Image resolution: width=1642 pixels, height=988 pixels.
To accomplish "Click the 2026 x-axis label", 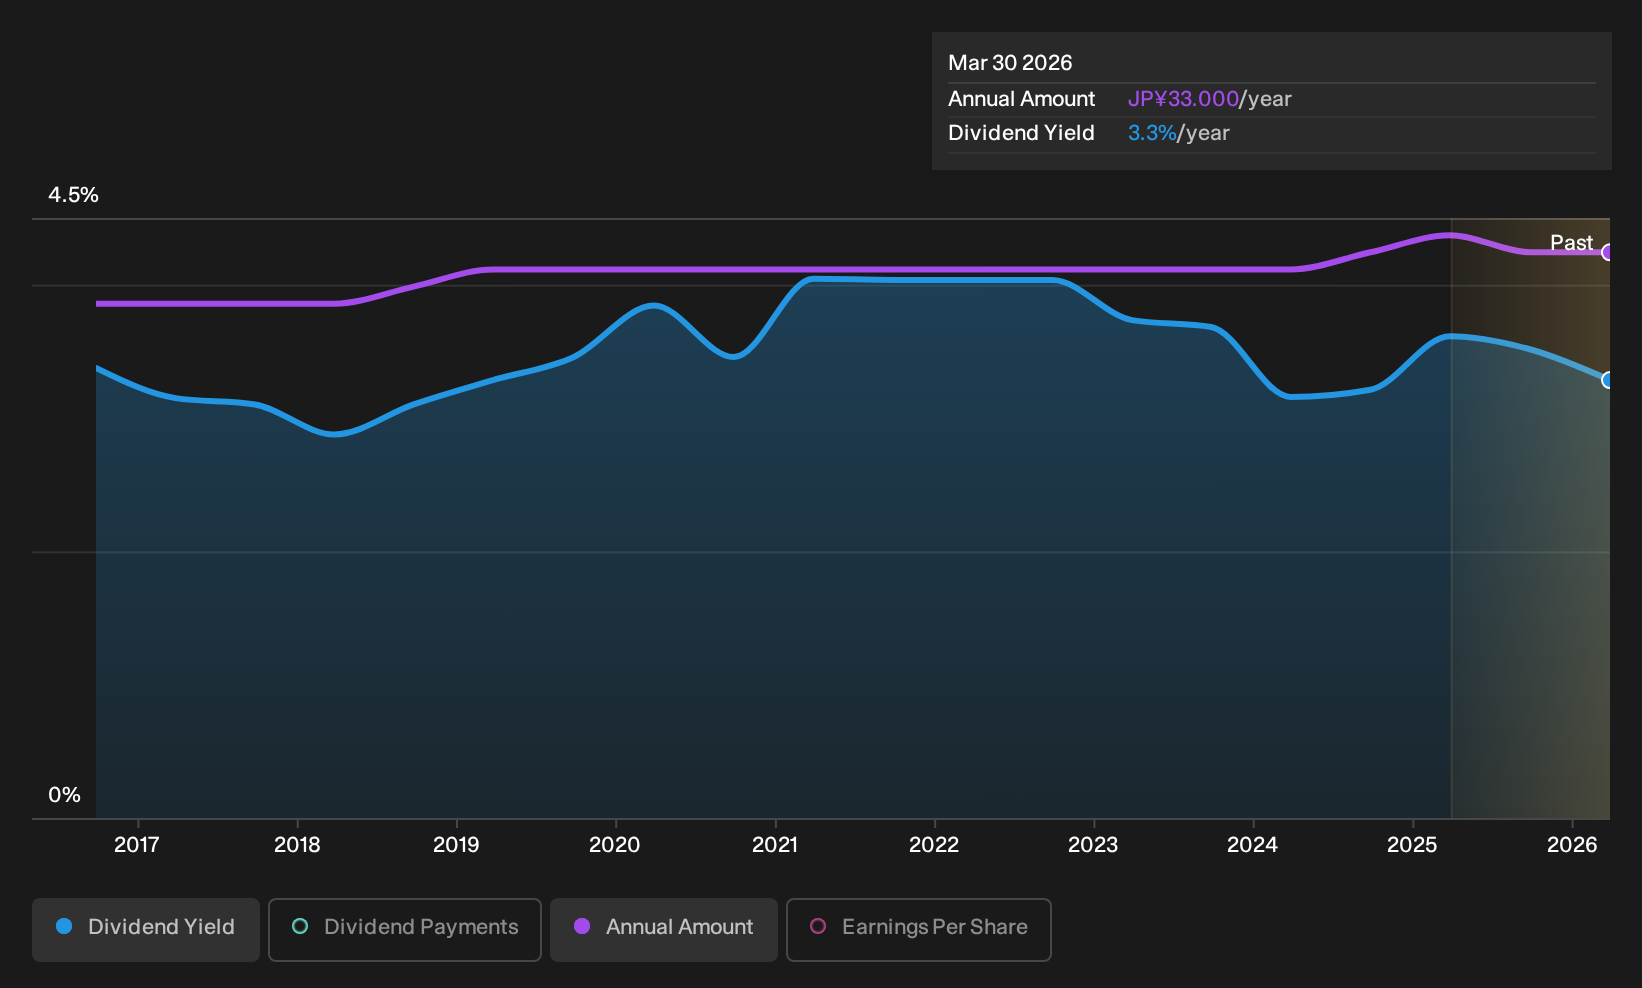I will (1572, 845).
